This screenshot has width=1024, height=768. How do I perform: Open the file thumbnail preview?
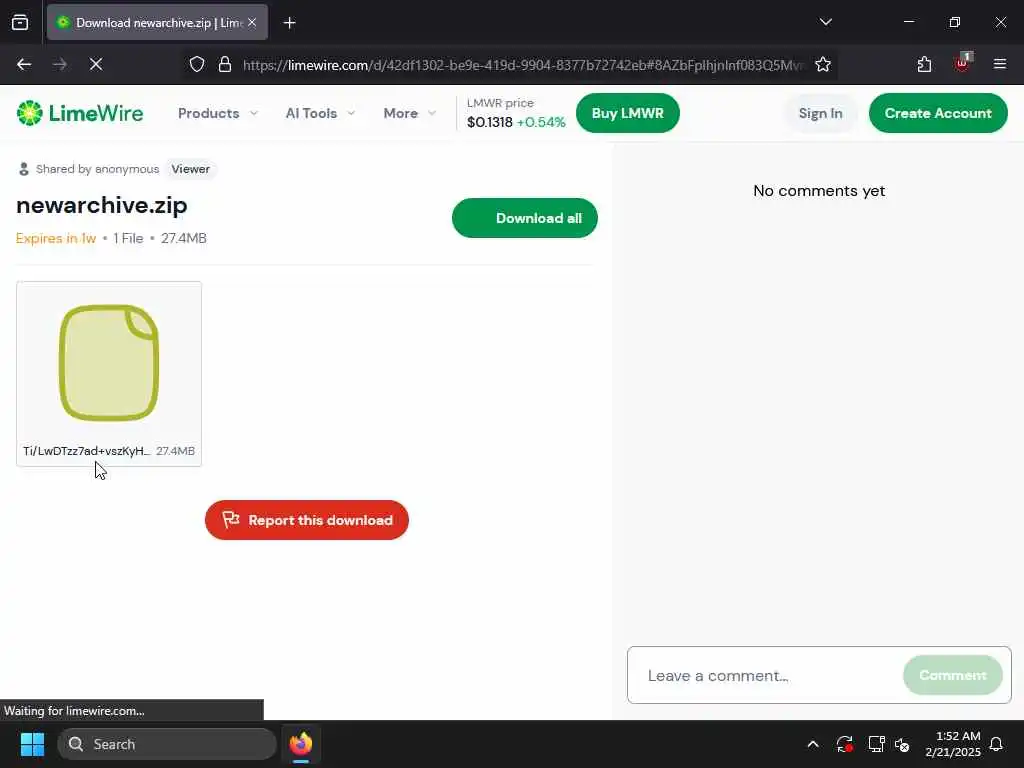(109, 362)
